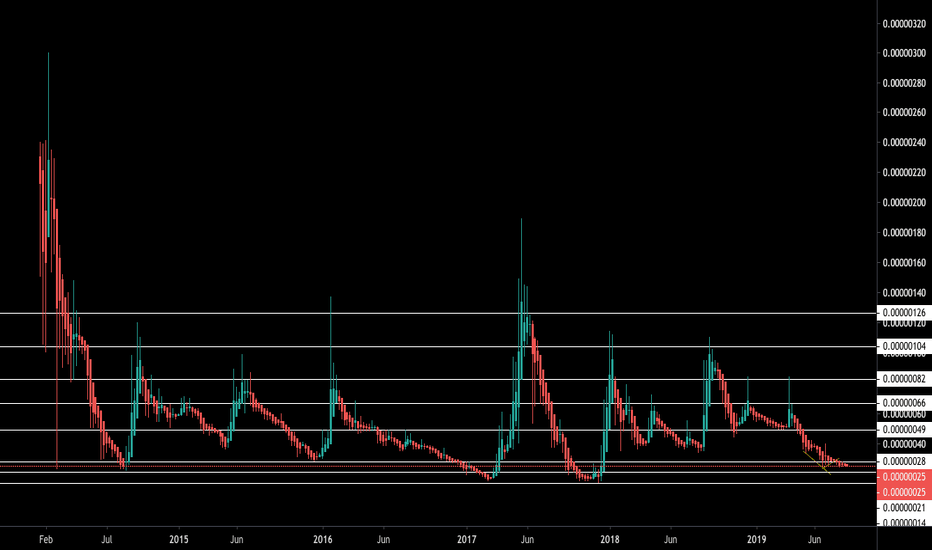
Task: Select the white 0.00000021 level price tag
Action: [x=904, y=508]
